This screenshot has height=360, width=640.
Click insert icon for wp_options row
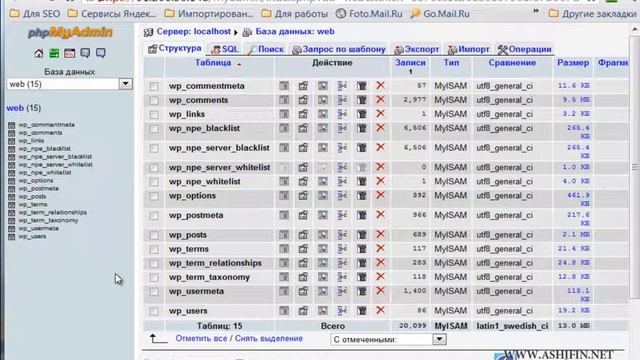pos(342,196)
